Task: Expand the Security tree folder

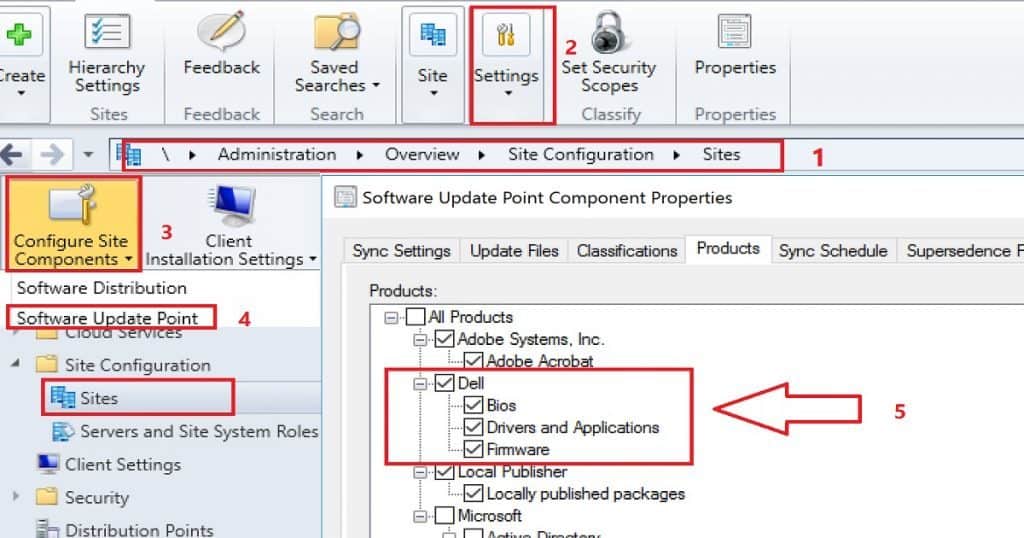Action: pyautogui.click(x=16, y=496)
